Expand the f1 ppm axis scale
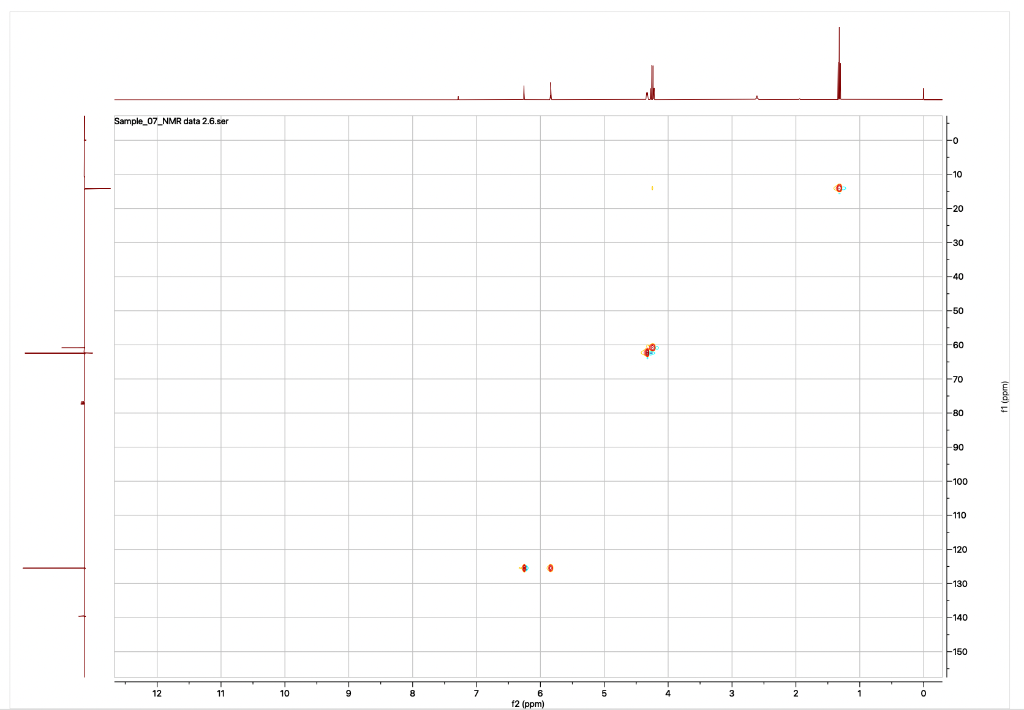The width and height of the screenshot is (1024, 710). [x=1005, y=395]
